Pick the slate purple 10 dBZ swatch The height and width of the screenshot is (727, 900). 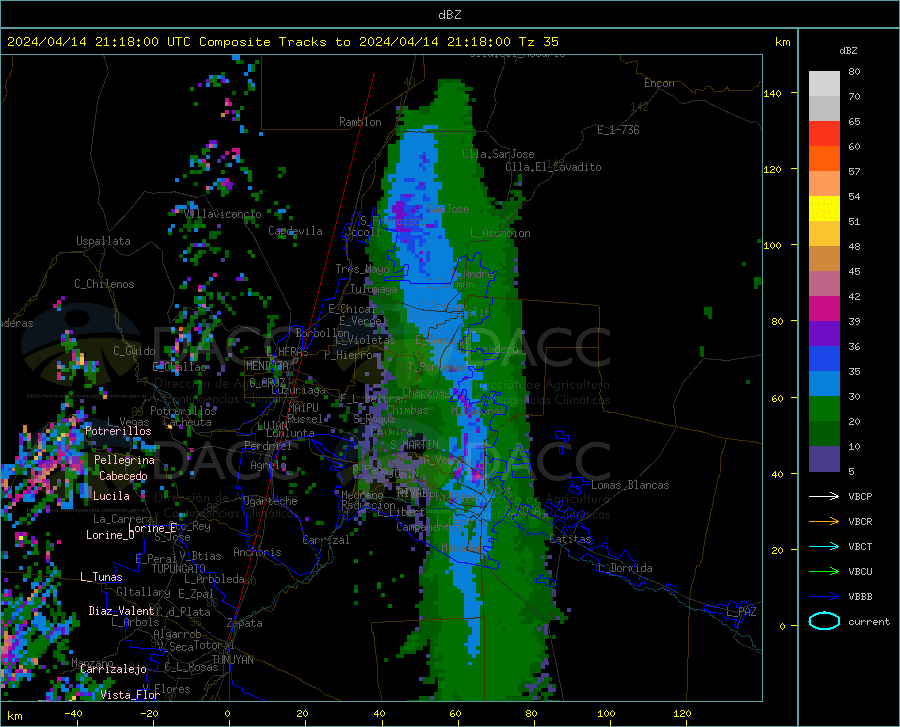click(824, 459)
